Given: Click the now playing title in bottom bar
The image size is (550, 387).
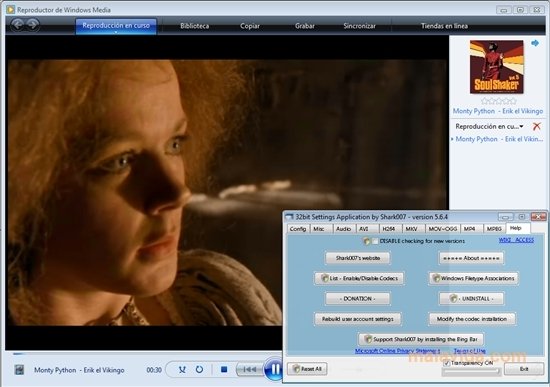Looking at the screenshot, I should [79, 370].
